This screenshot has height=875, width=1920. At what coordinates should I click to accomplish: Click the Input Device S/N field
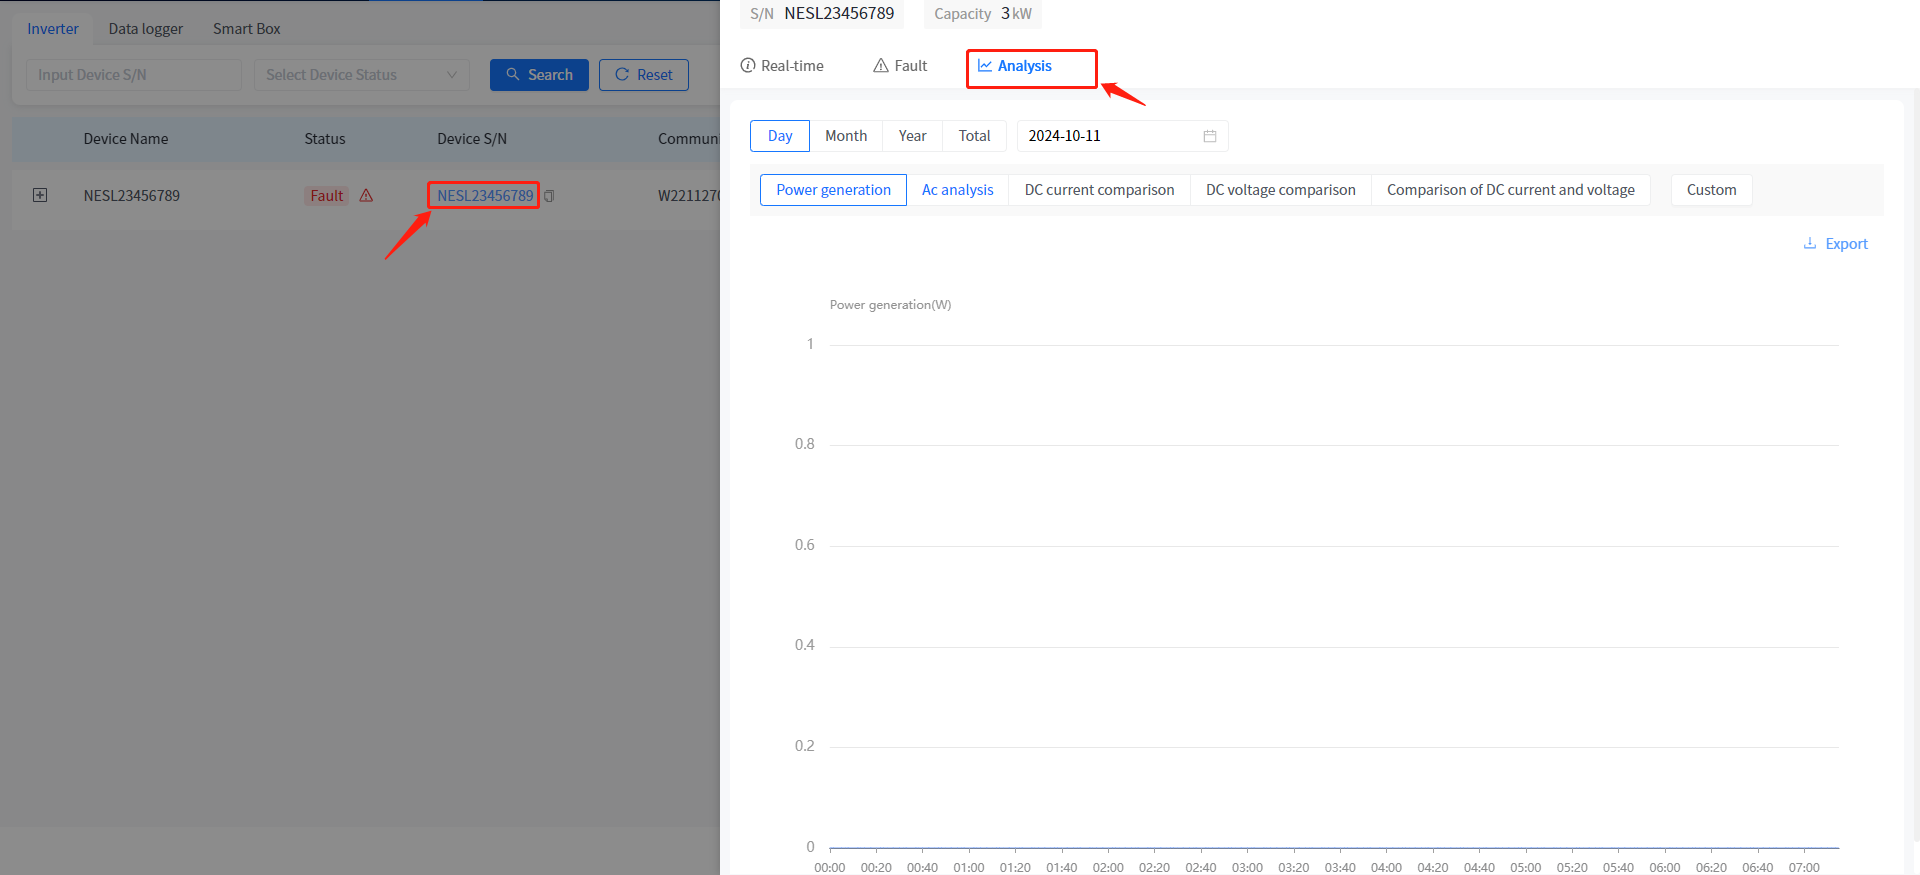[x=133, y=75]
